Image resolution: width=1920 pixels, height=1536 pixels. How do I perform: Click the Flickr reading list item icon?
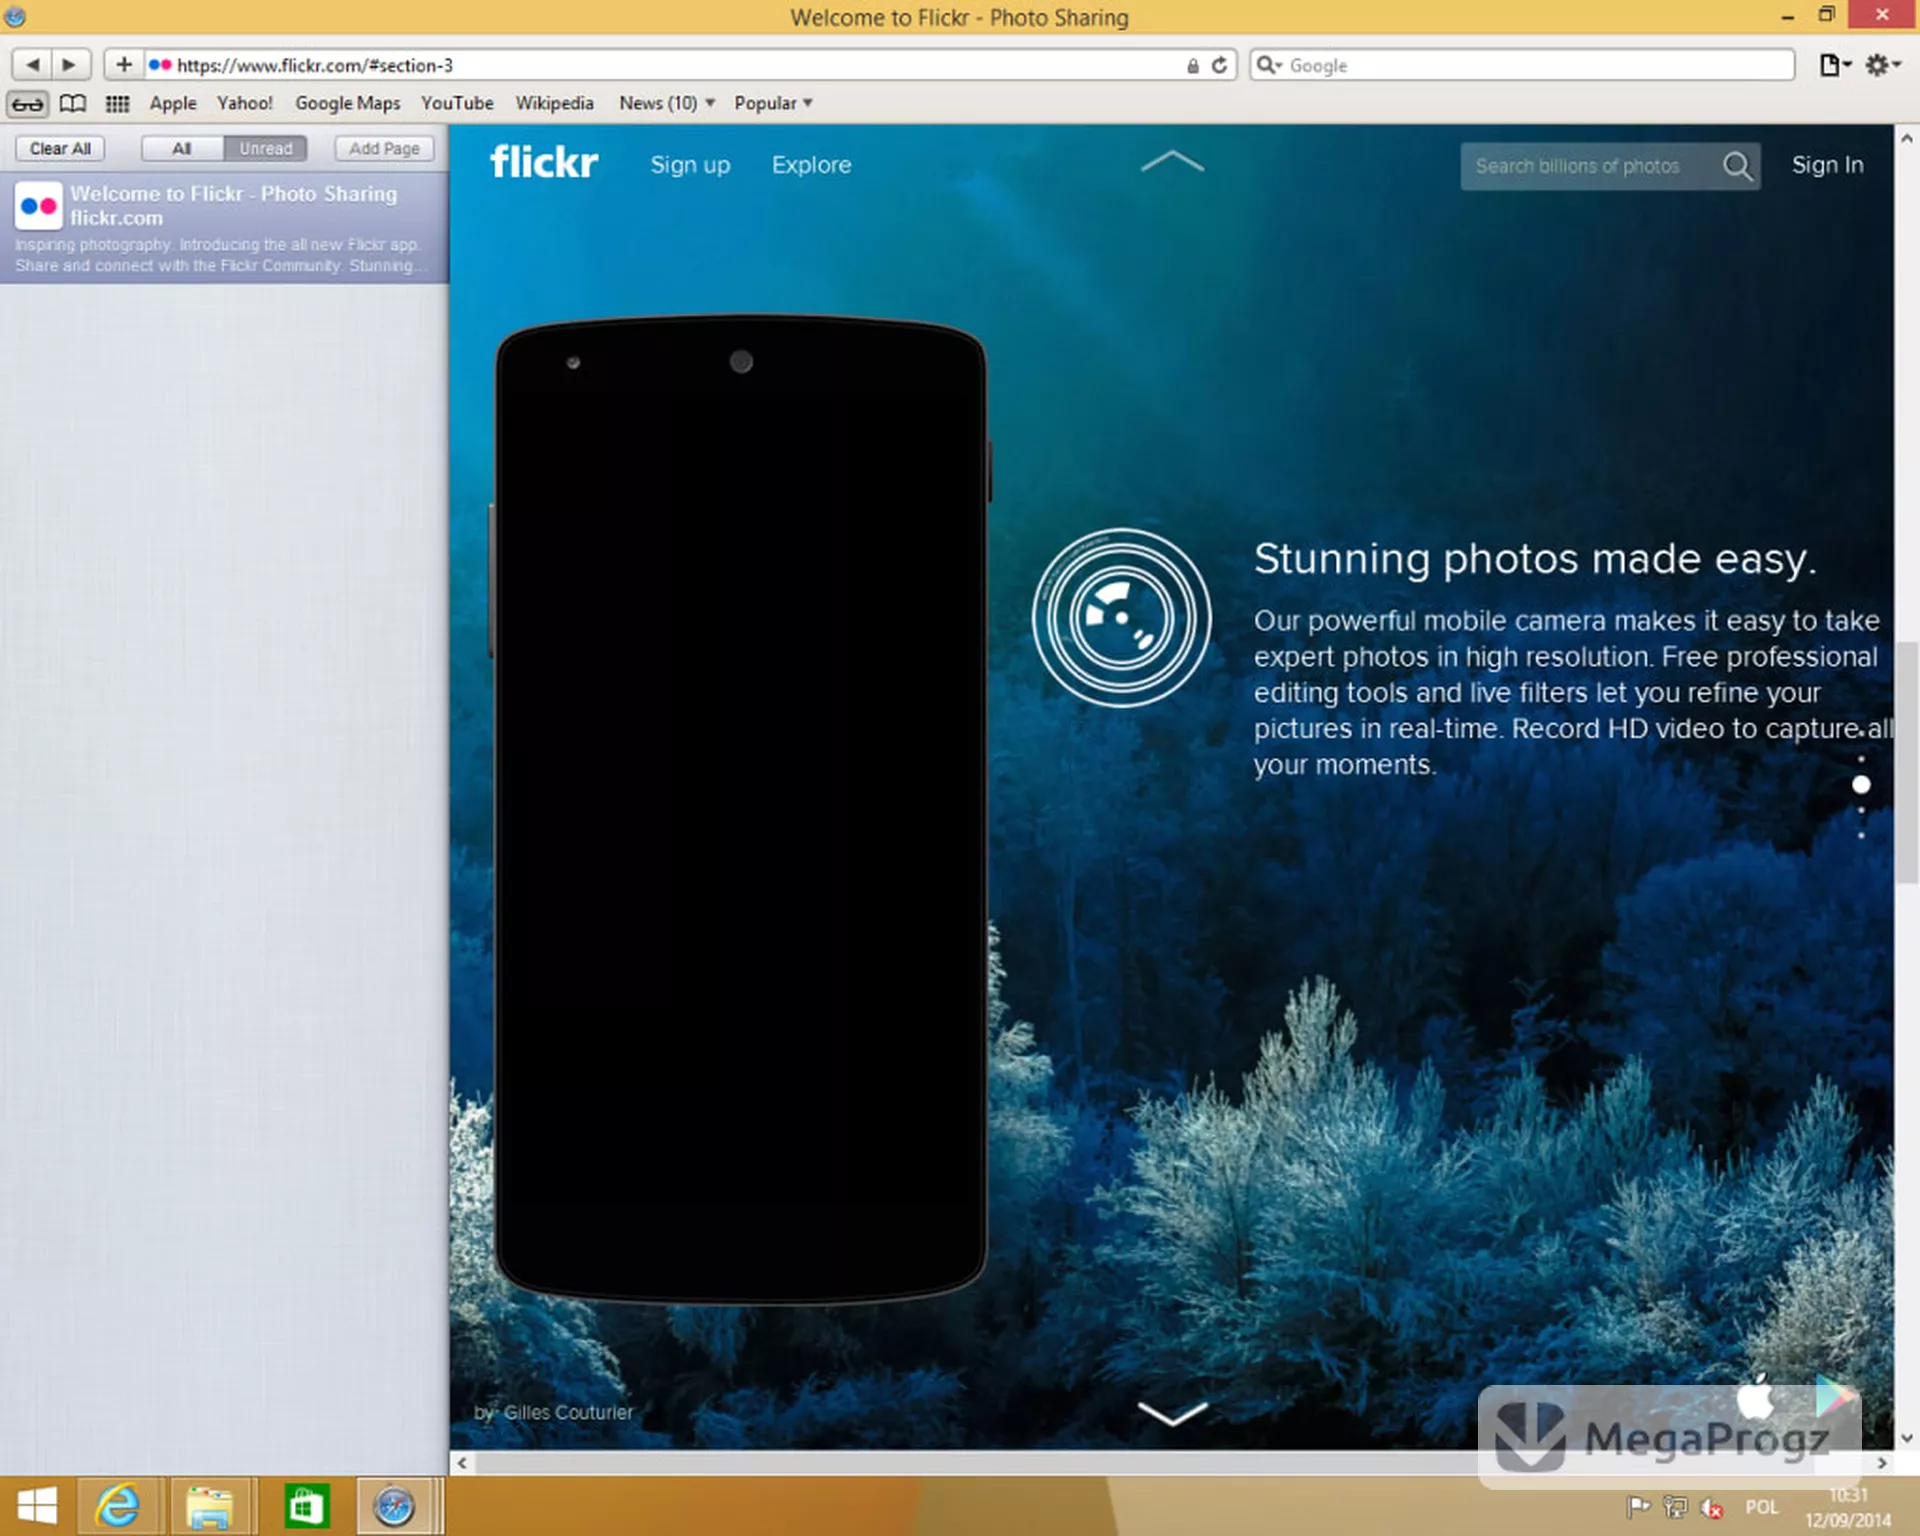tap(39, 206)
